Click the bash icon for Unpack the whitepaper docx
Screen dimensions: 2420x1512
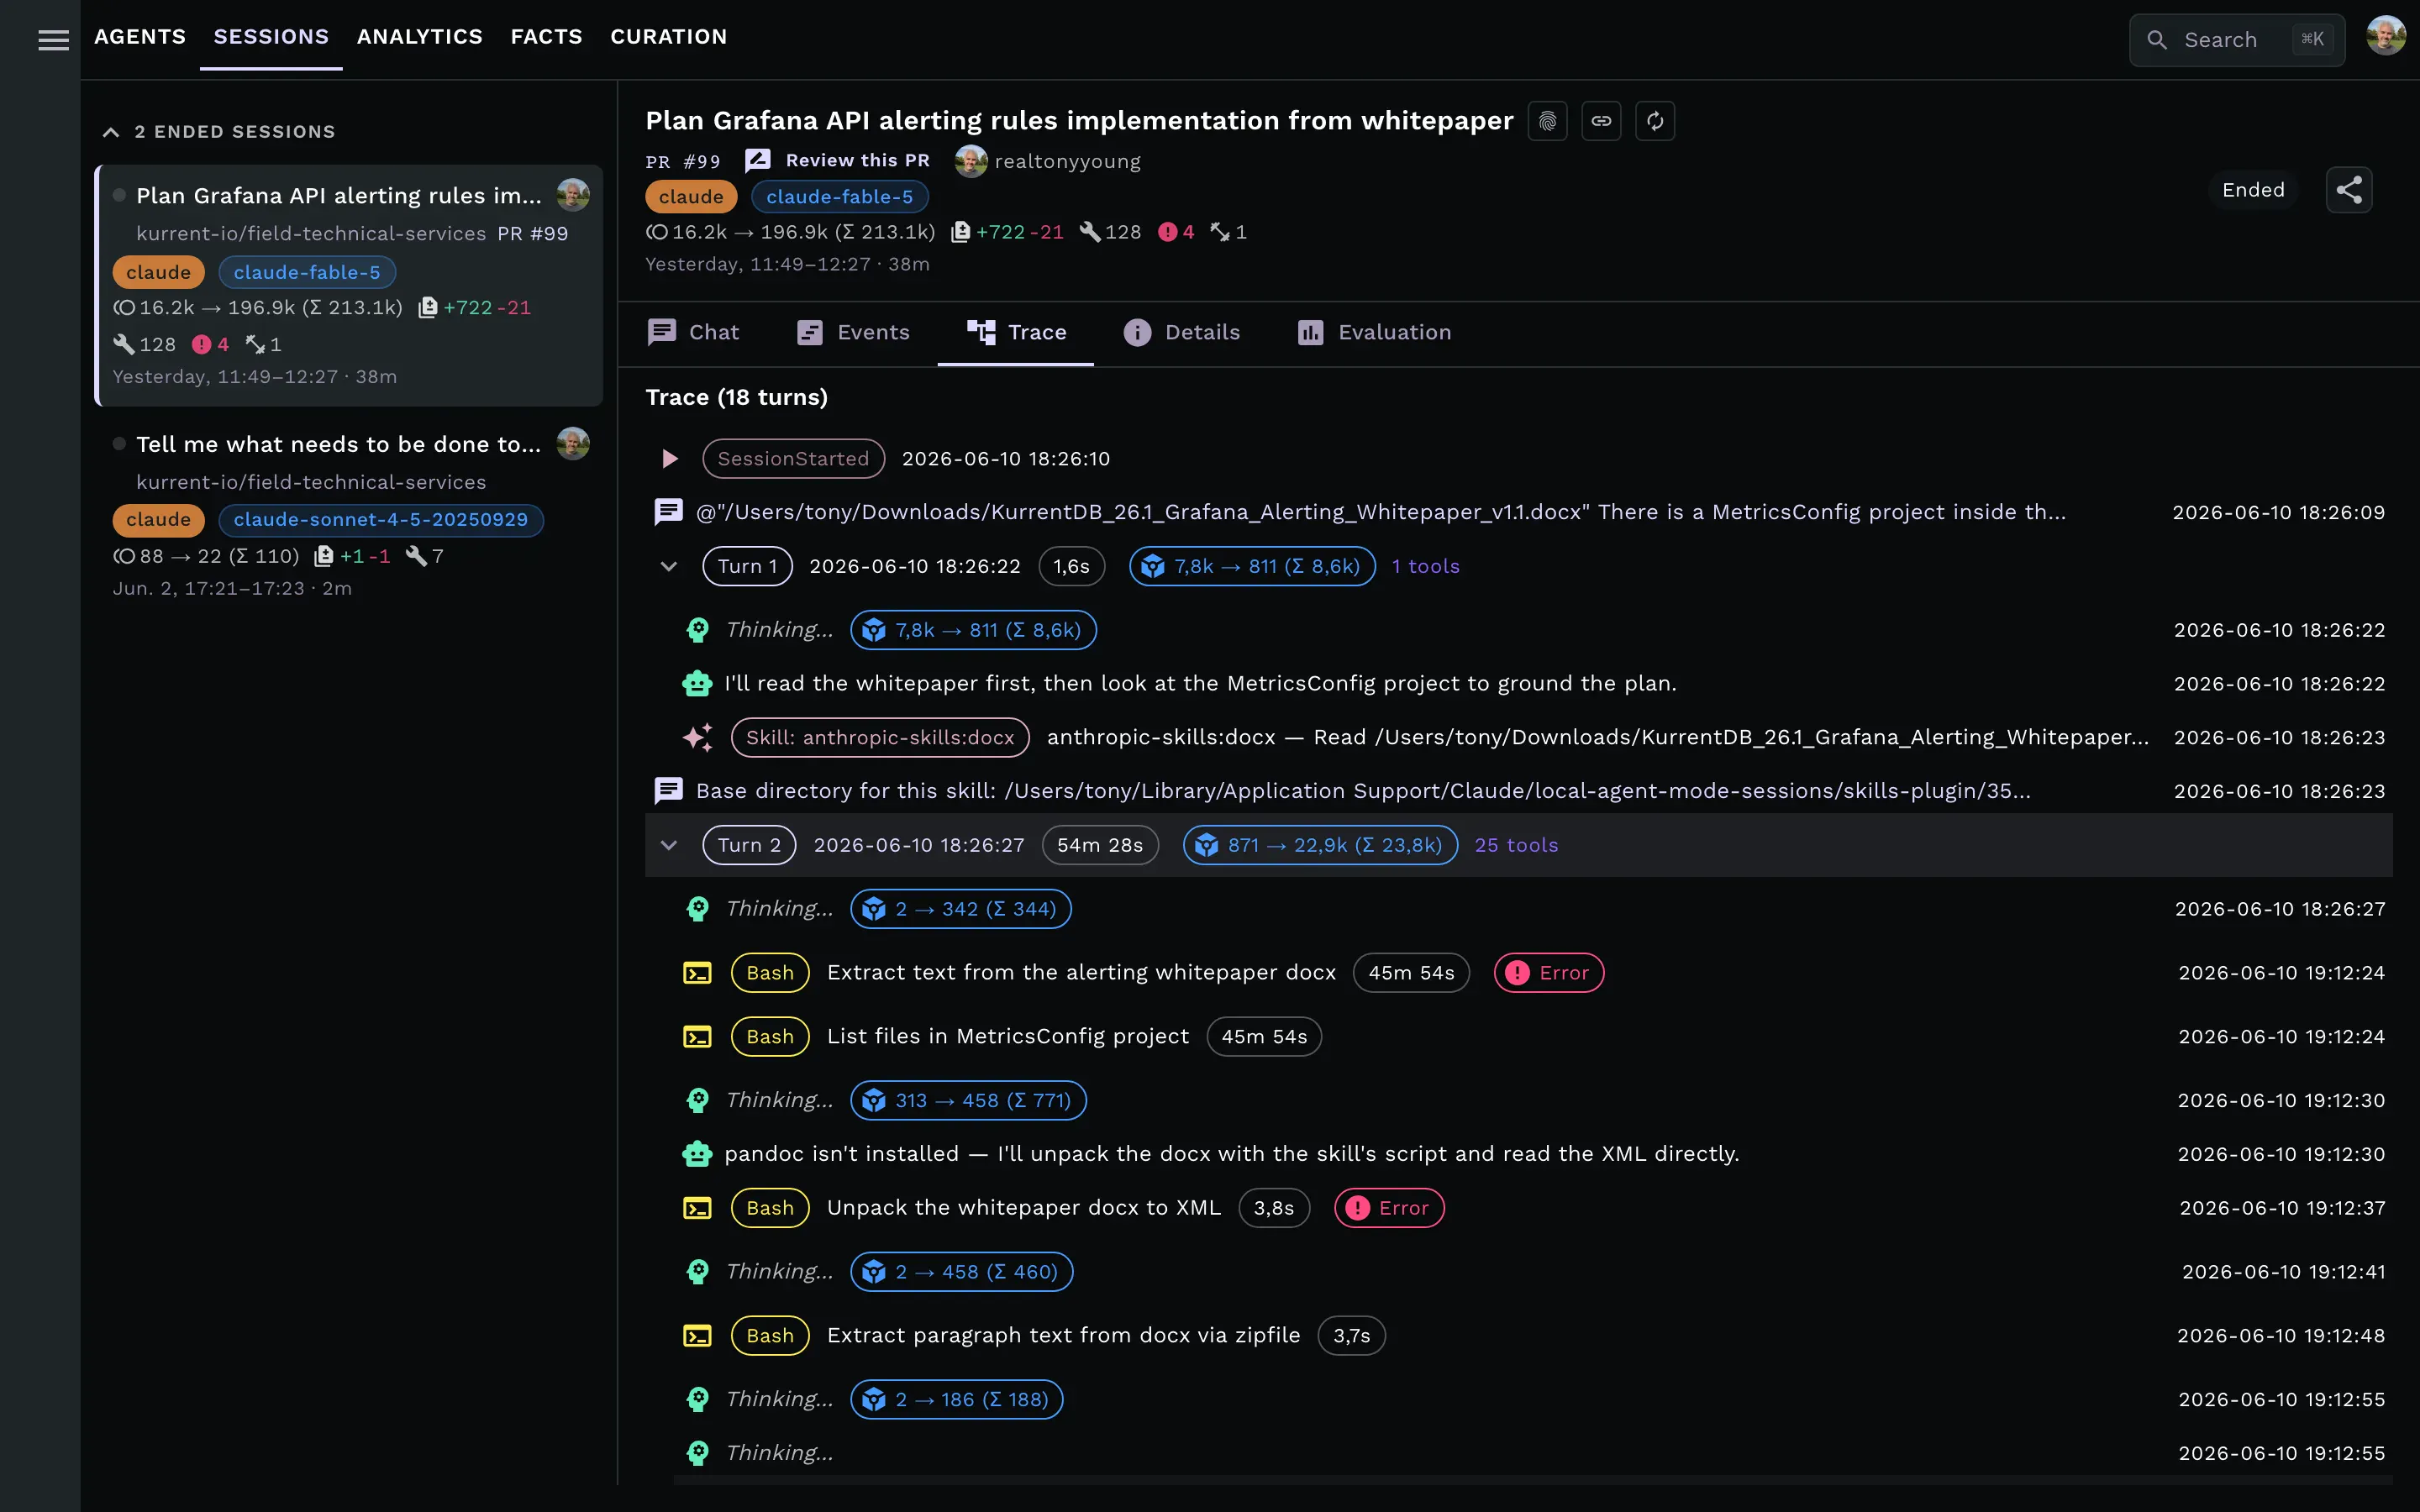pos(697,1208)
